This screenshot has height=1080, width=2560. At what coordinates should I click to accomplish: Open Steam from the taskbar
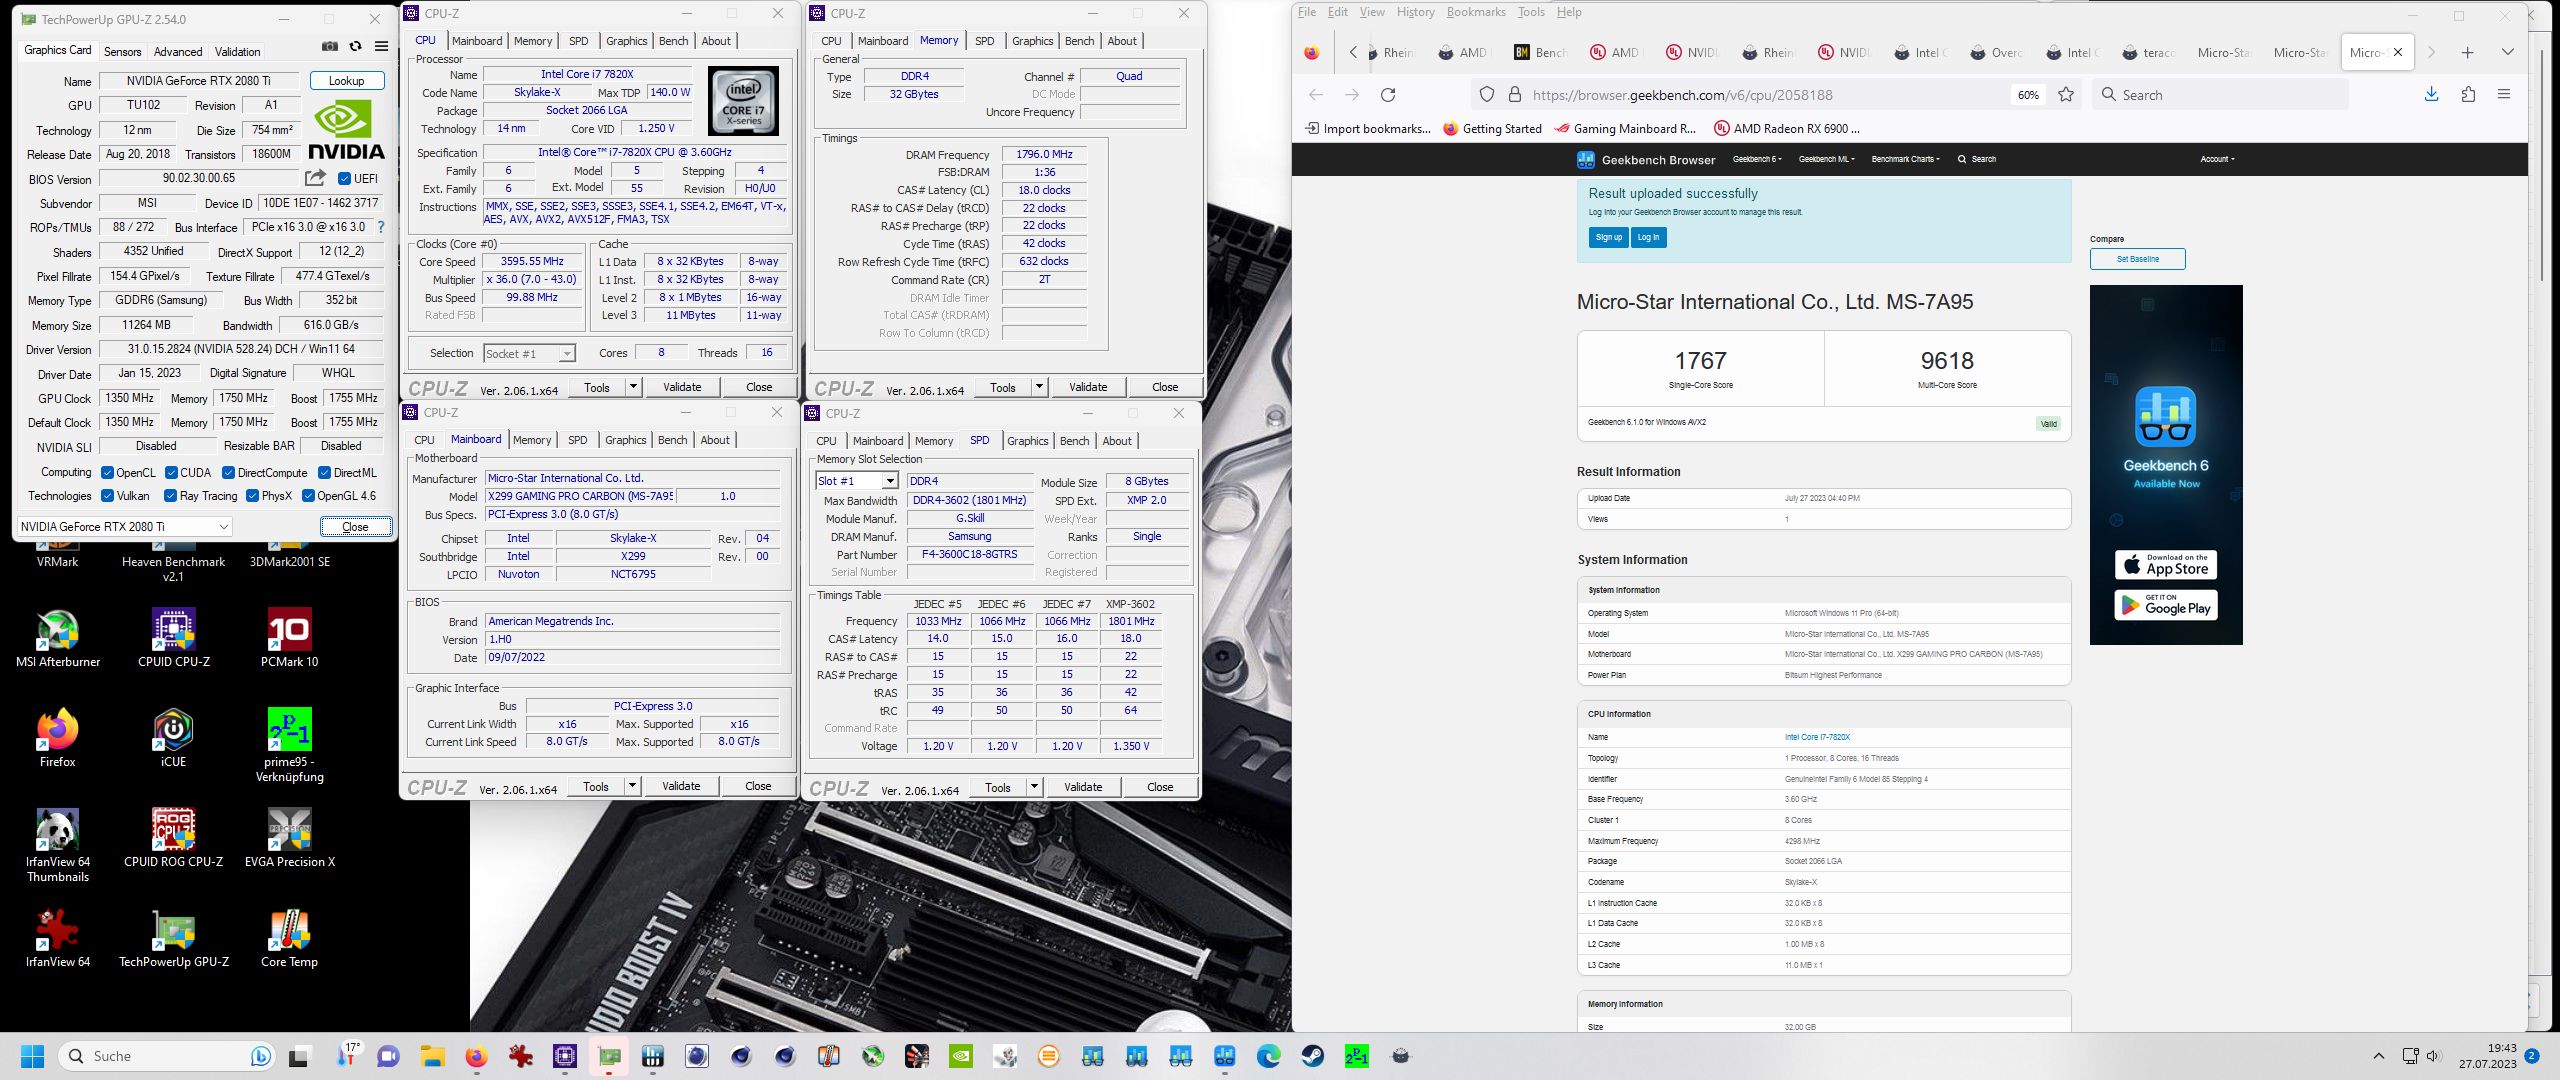[x=1312, y=1056]
